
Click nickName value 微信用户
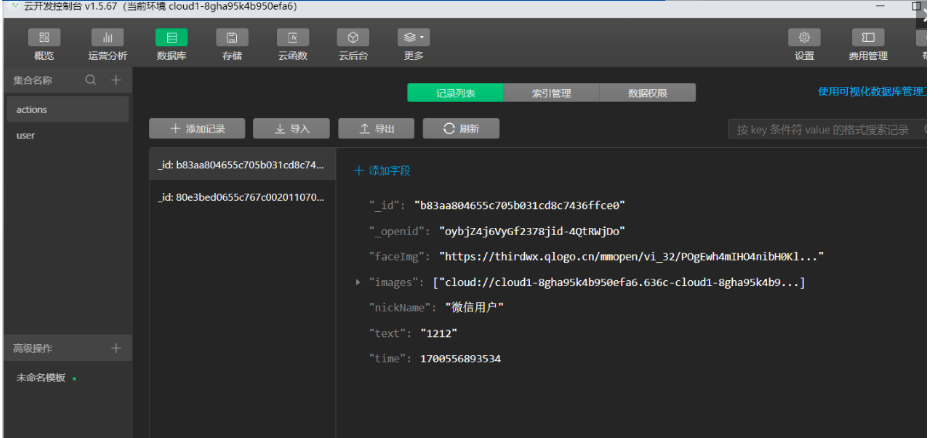[475, 307]
